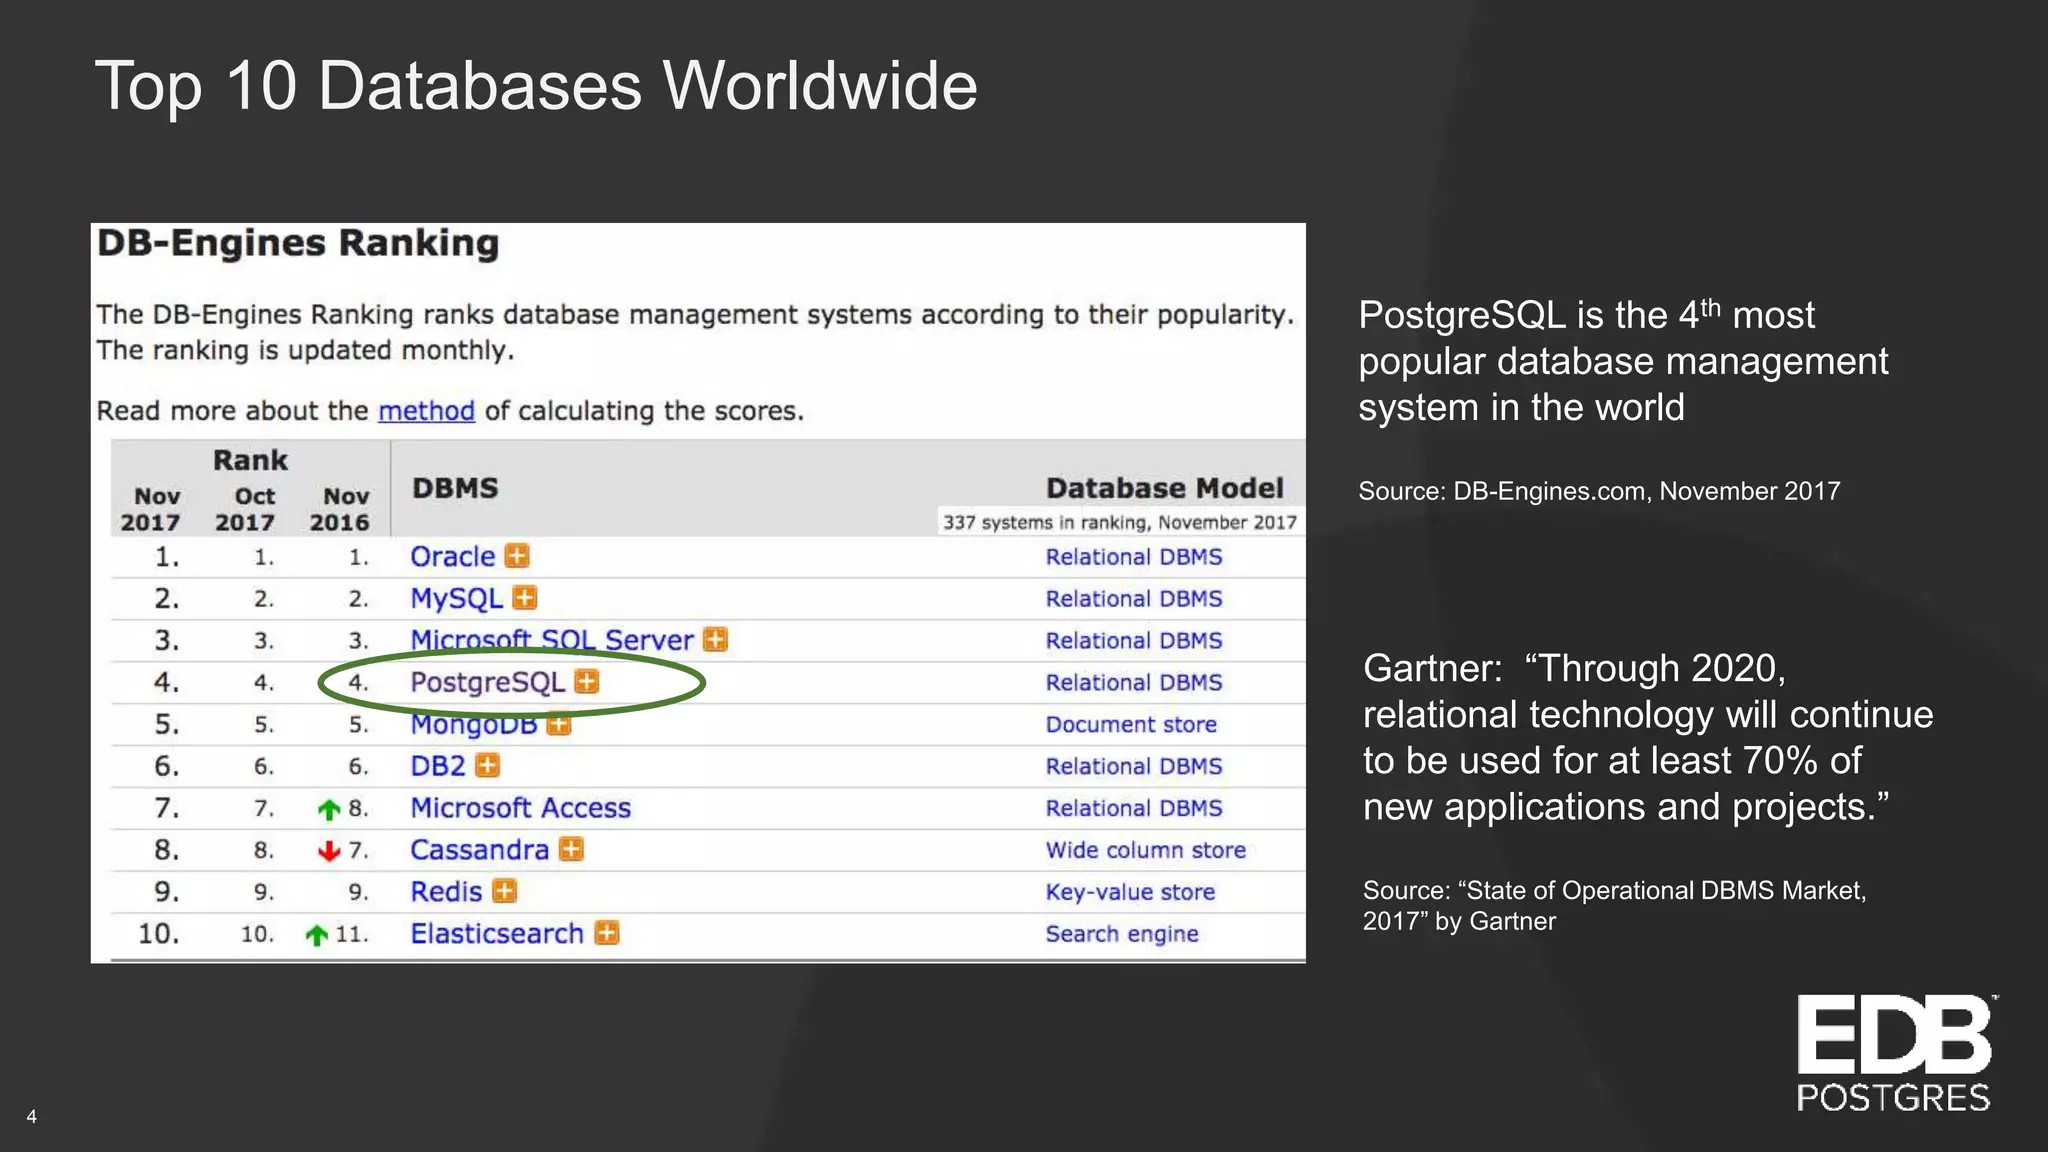This screenshot has width=2048, height=1152.
Task: Click the plus icon next to MongoDB
Action: tap(559, 724)
